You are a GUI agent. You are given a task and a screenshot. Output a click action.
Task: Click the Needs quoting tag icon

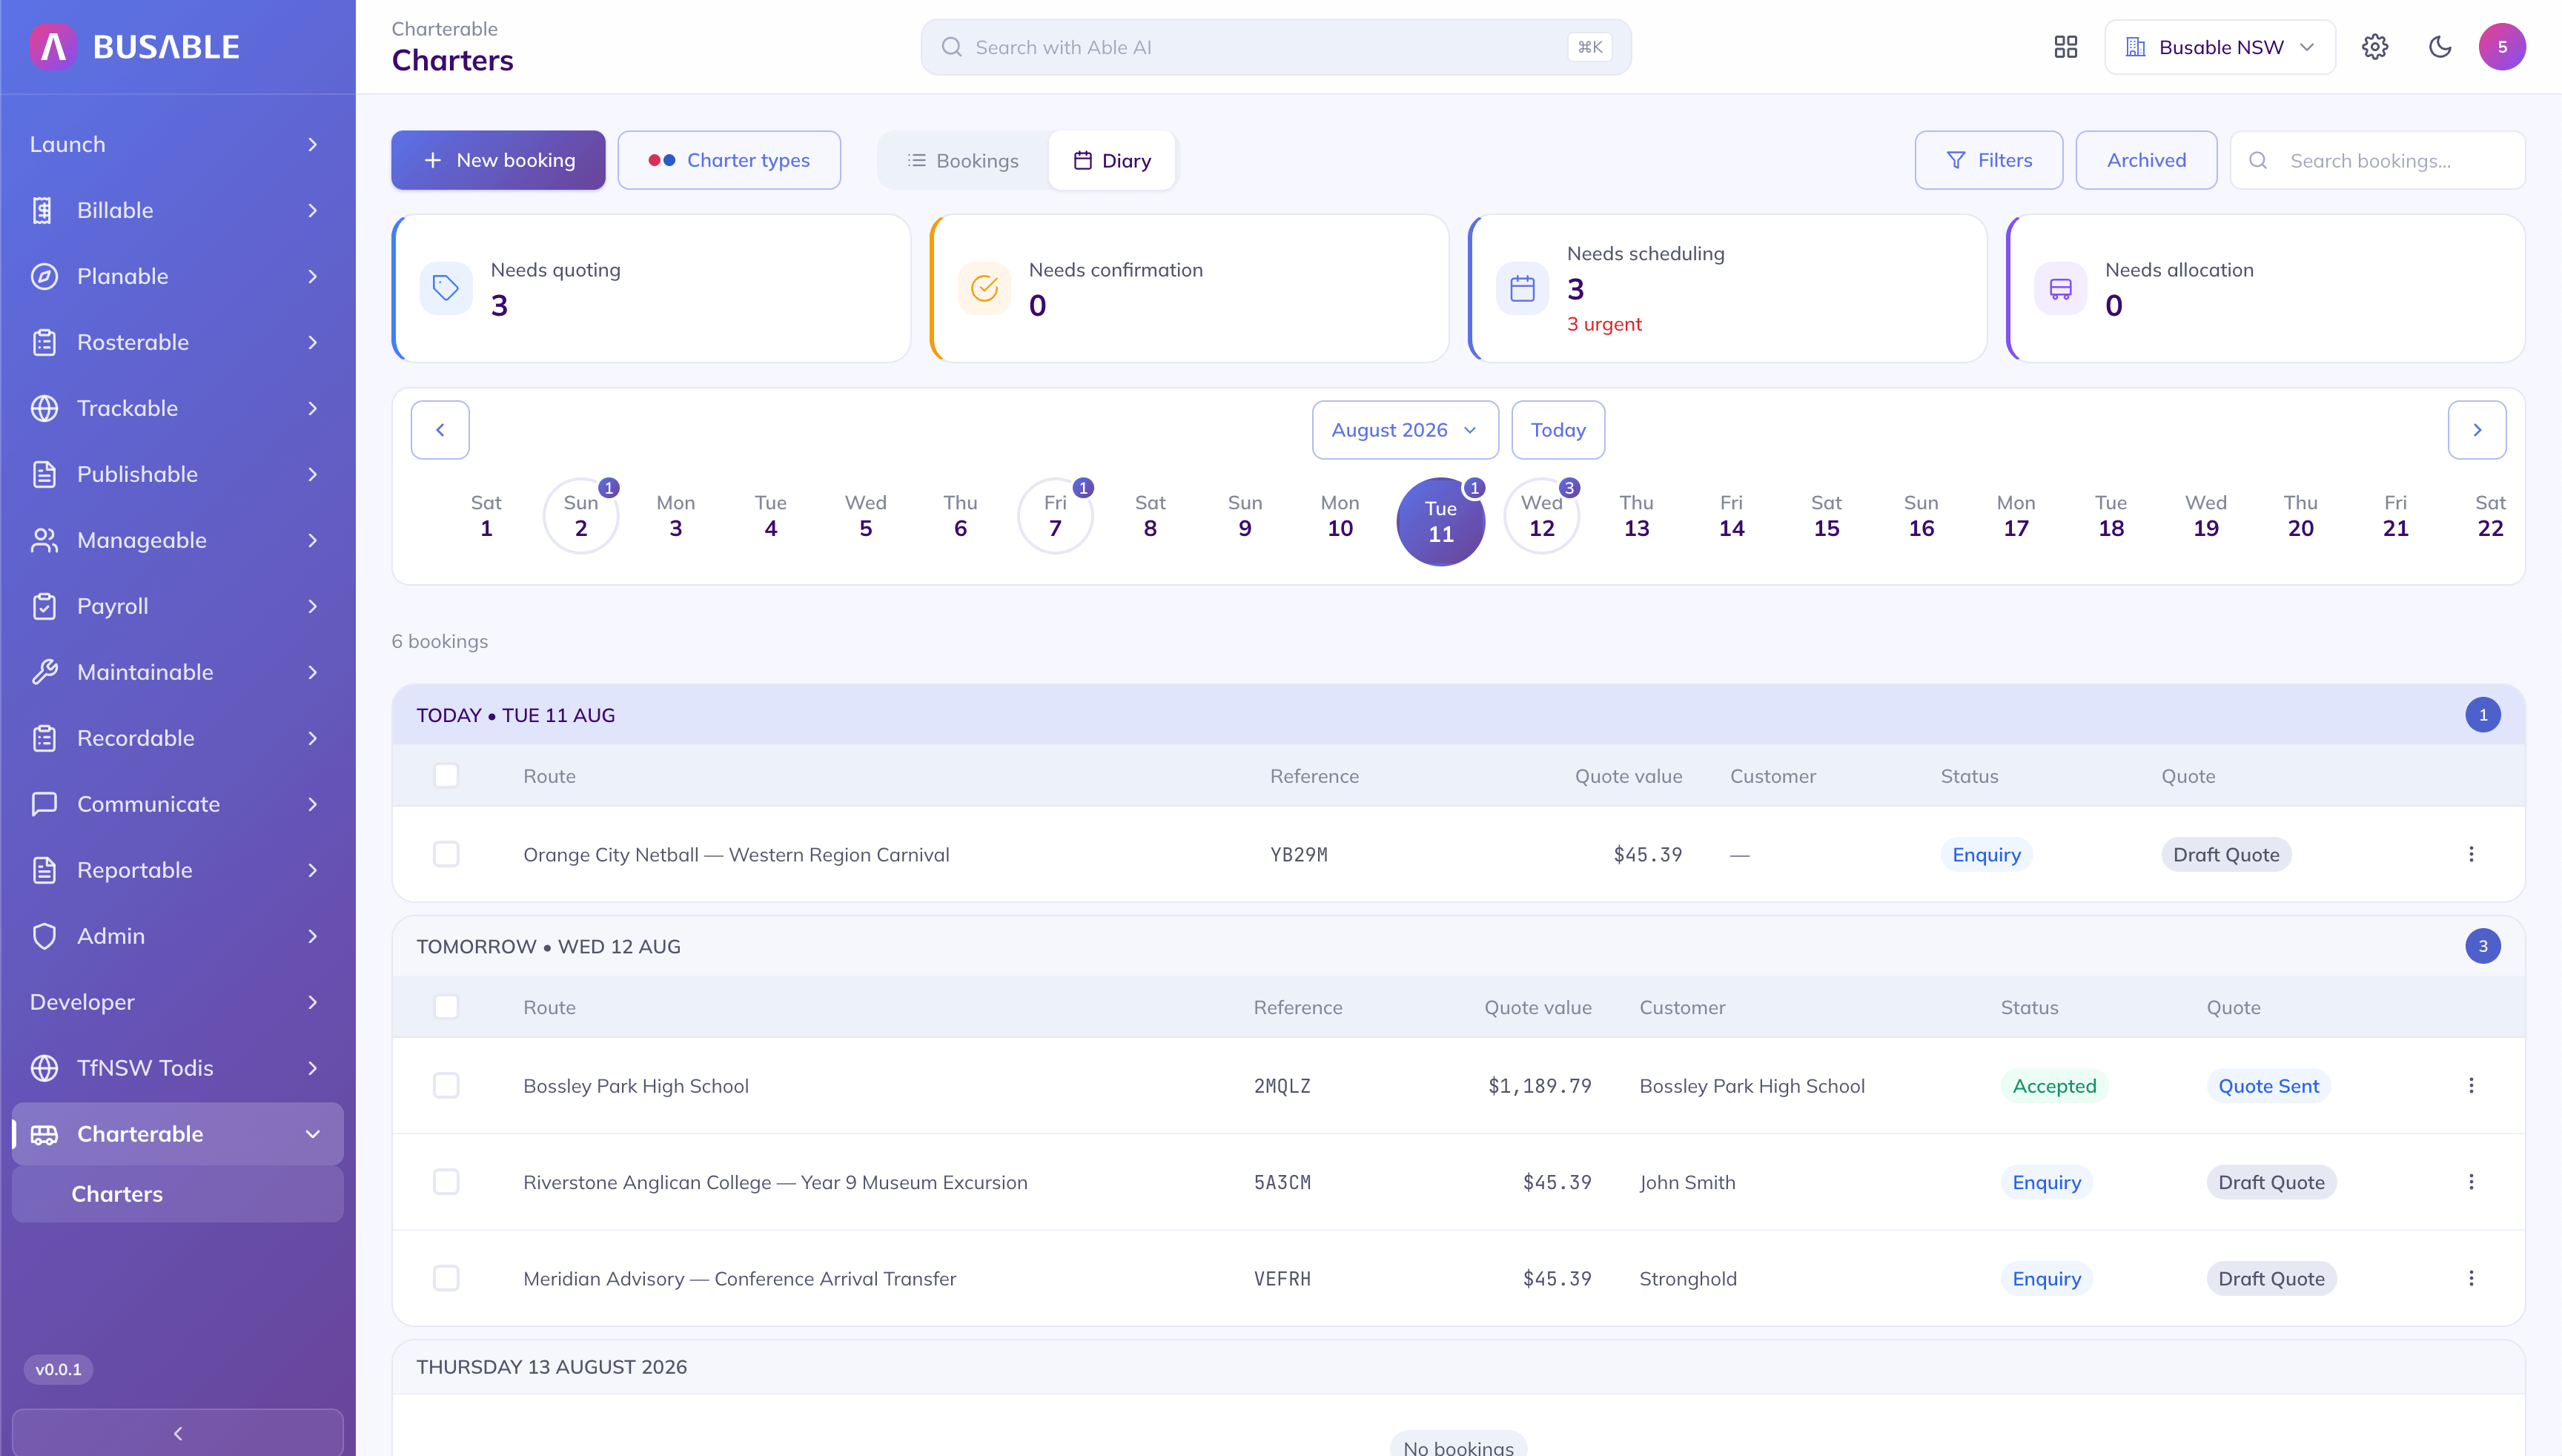446,289
